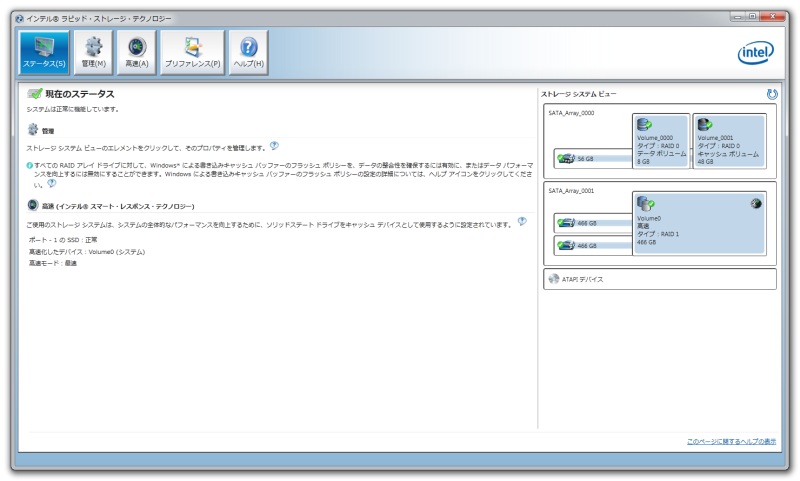
Task: Click help icon beside Smart Response description
Action: (x=521, y=221)
